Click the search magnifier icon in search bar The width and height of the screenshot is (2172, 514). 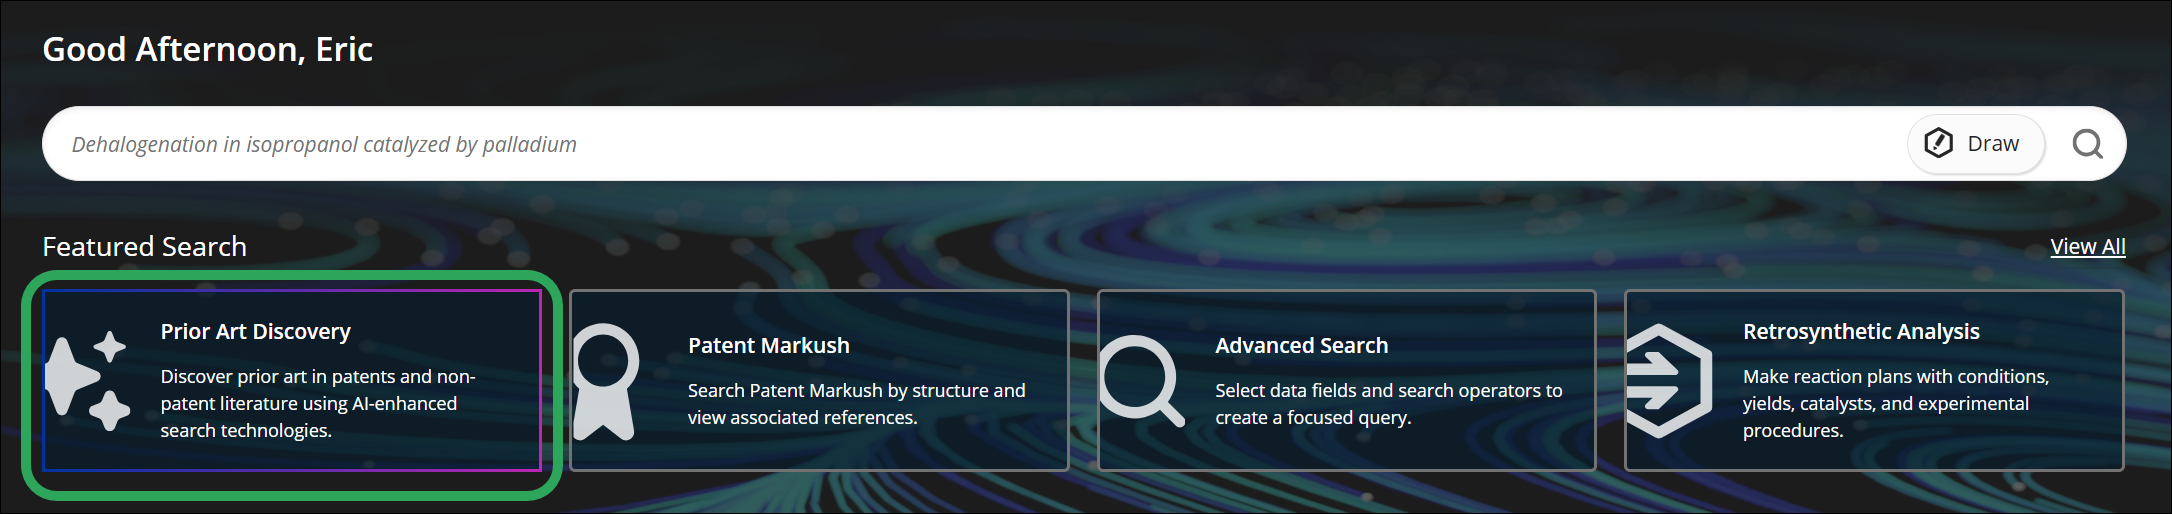click(x=2087, y=144)
